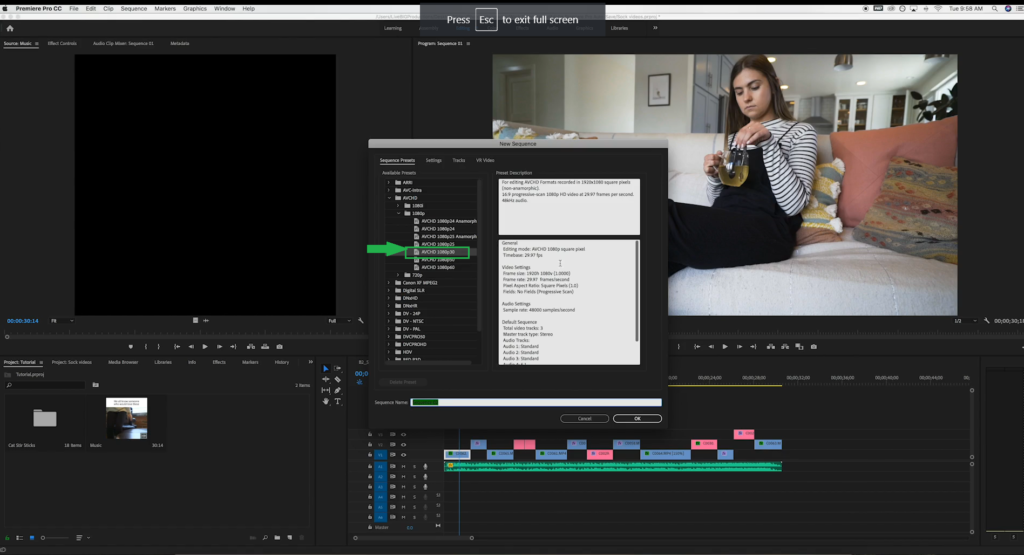Open the Graphics menu
Image resolution: width=1024 pixels, height=555 pixels.
(x=195, y=8)
